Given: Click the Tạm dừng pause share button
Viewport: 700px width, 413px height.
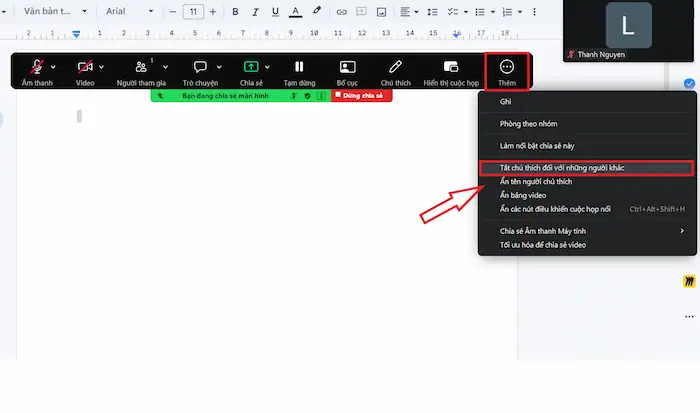Looking at the screenshot, I should 299,67.
